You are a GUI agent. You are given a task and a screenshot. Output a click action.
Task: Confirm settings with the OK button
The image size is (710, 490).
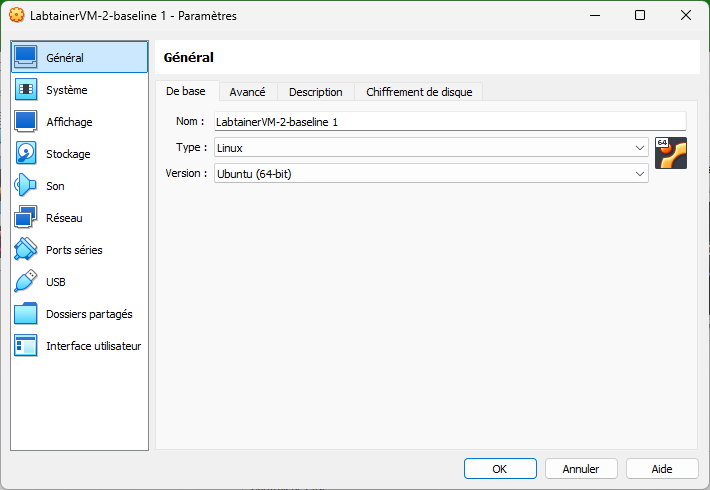(500, 468)
